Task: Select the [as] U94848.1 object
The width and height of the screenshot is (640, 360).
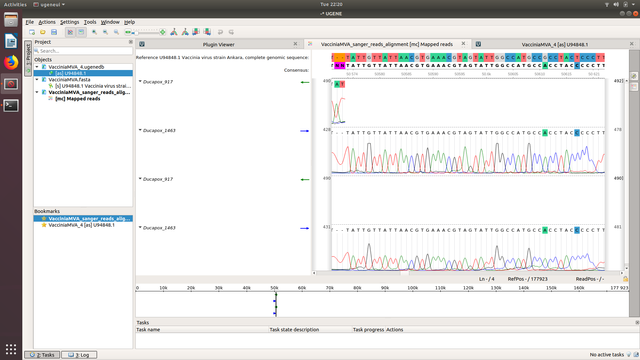Action: coord(83,73)
